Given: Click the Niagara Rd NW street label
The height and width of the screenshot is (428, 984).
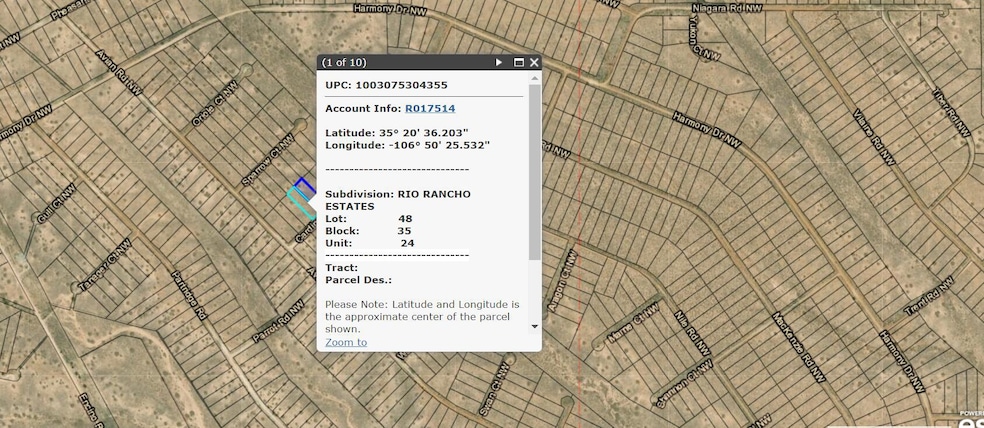Looking at the screenshot, I should pos(727,8).
